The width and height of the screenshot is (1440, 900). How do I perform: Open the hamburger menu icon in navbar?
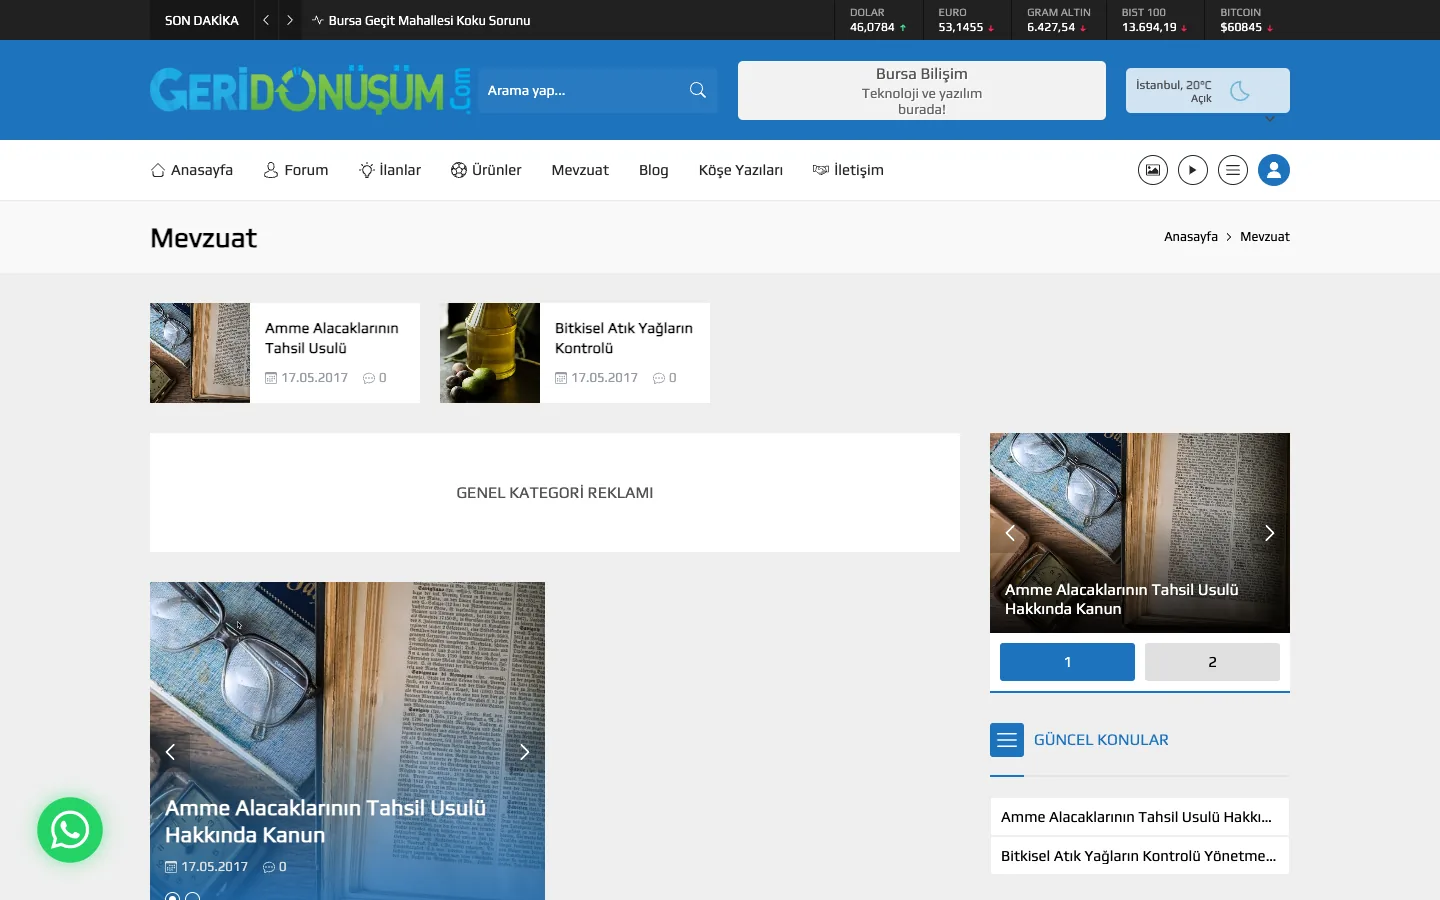click(1233, 170)
